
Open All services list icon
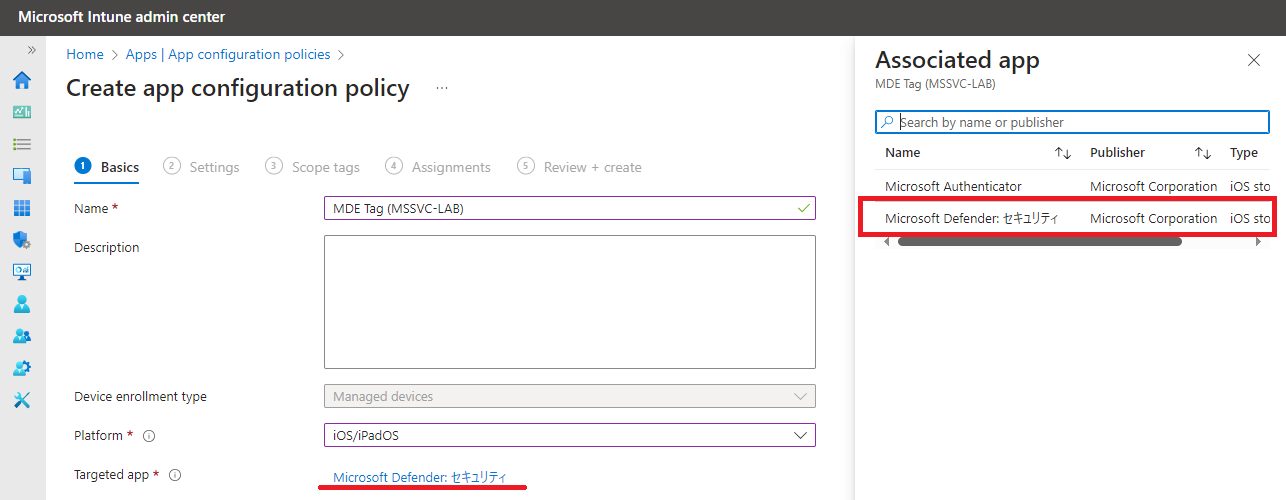coord(22,144)
